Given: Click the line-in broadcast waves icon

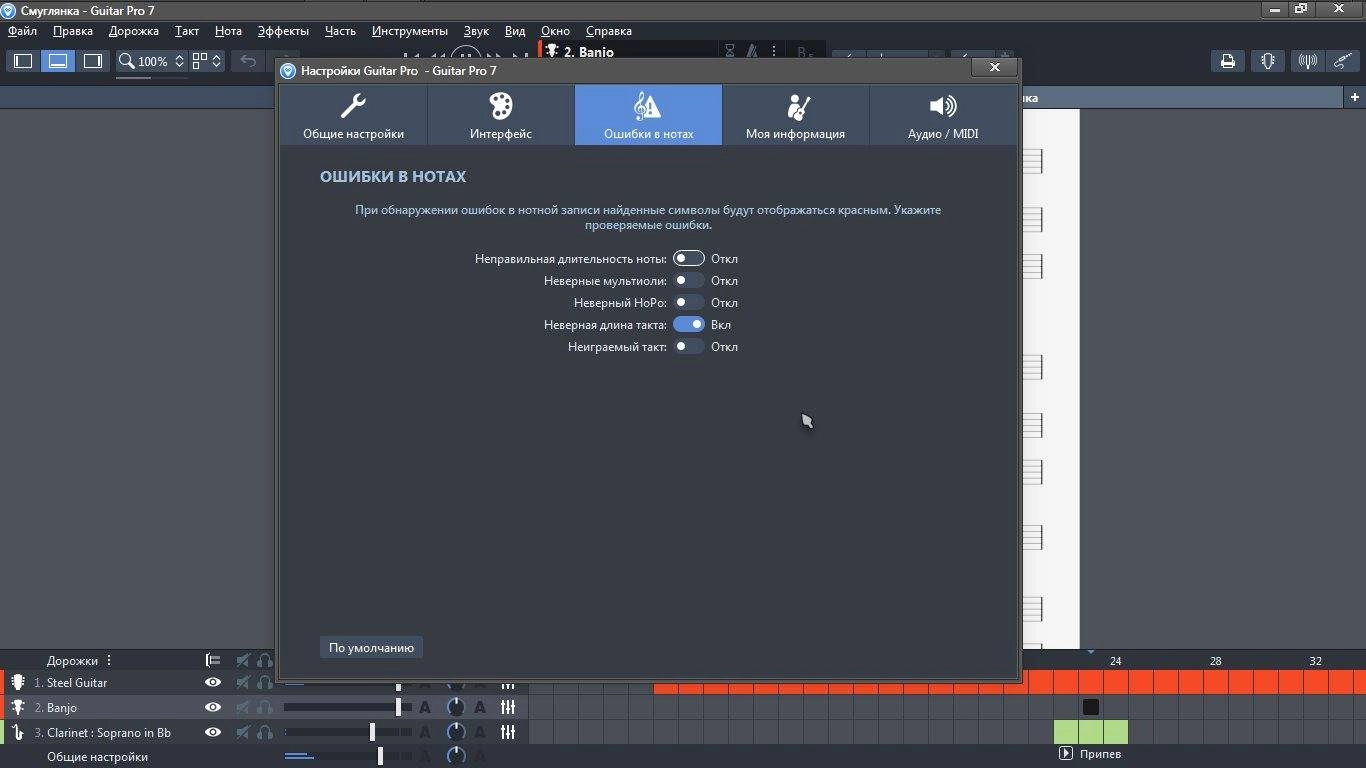Looking at the screenshot, I should [1307, 61].
